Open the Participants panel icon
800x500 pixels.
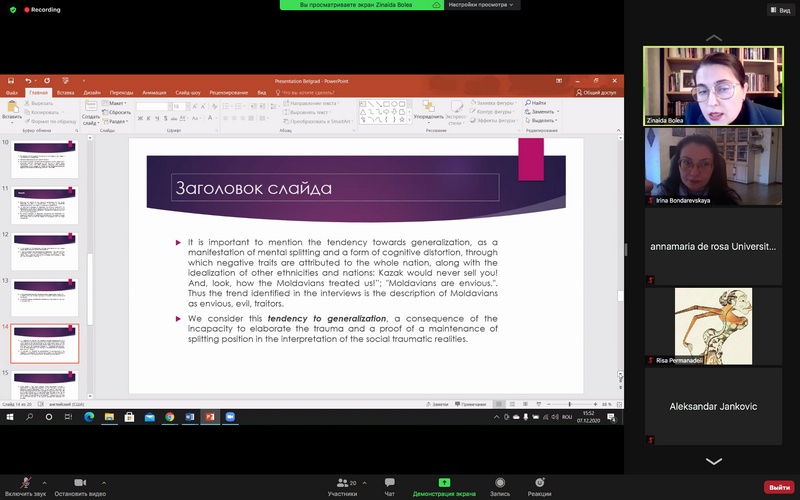[341, 482]
